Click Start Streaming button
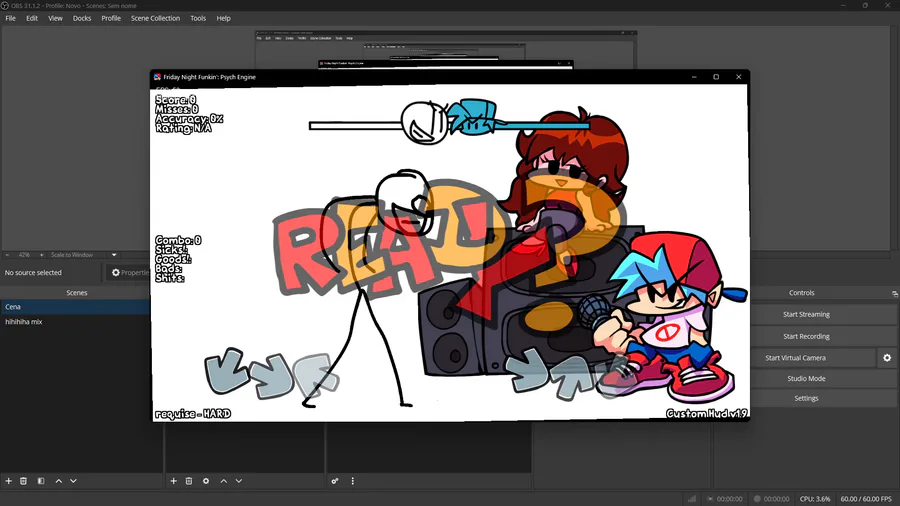900x506 pixels. [823, 314]
